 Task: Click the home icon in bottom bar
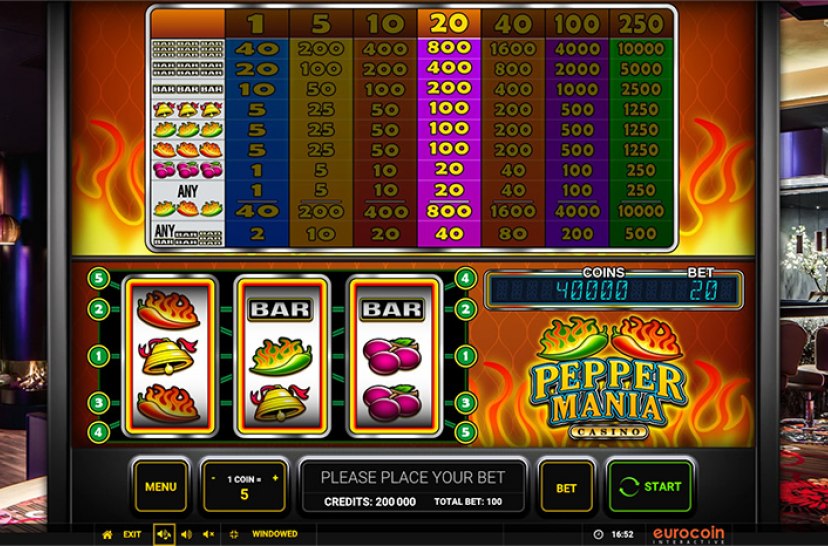click(107, 534)
